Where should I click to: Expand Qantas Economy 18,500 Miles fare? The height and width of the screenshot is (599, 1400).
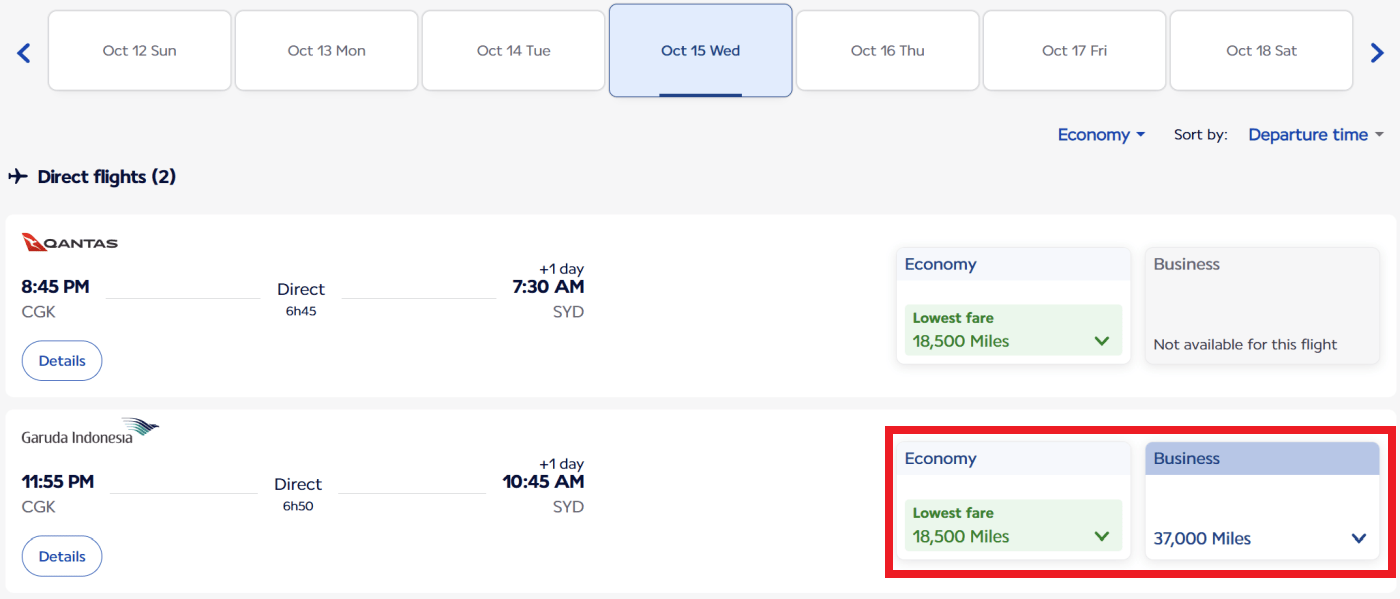pyautogui.click(x=1013, y=331)
